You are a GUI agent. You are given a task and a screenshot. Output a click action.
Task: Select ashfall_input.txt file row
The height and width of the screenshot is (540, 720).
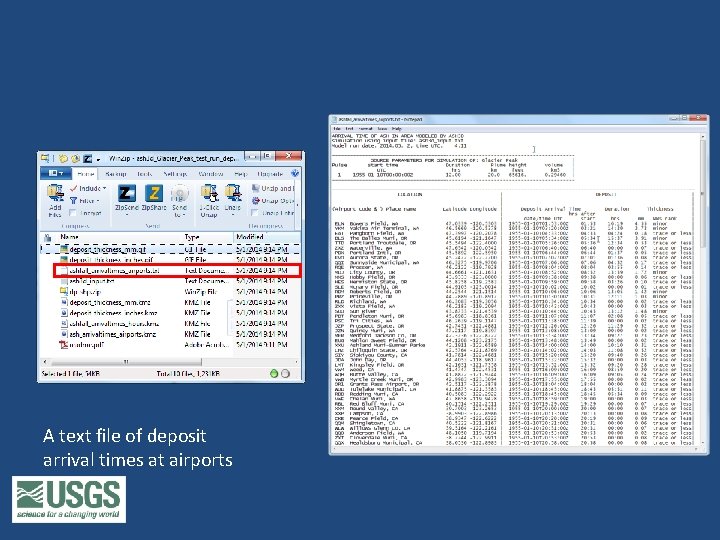[171, 281]
